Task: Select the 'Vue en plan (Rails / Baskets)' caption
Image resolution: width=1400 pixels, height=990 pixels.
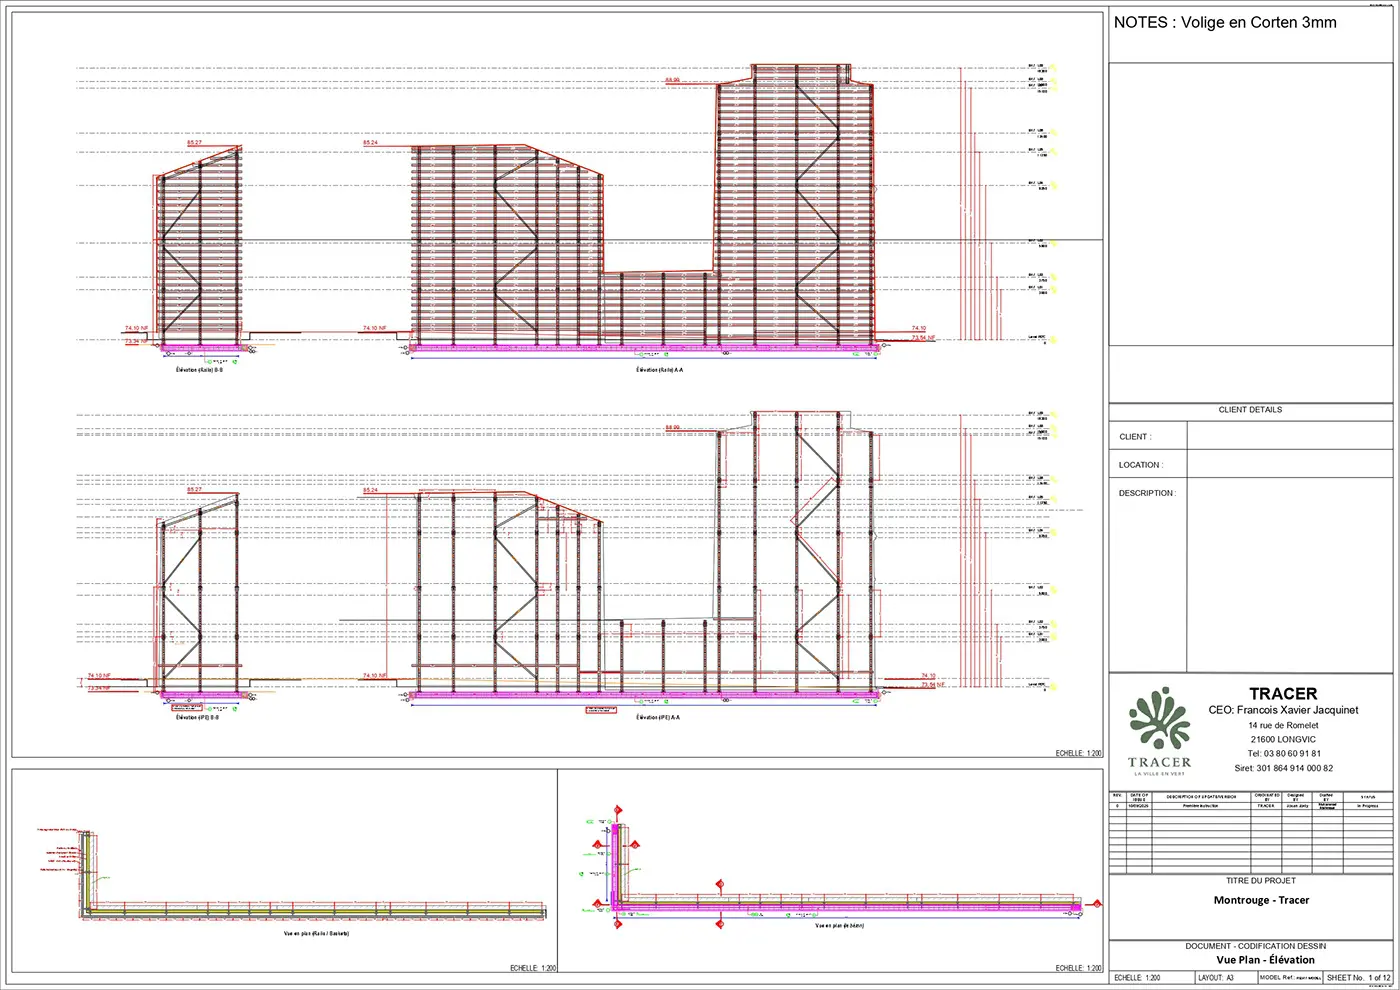Action: click(316, 934)
